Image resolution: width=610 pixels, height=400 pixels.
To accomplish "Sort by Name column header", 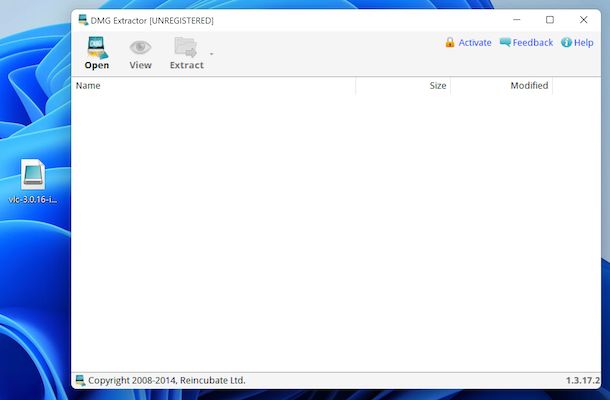I will [x=214, y=86].
